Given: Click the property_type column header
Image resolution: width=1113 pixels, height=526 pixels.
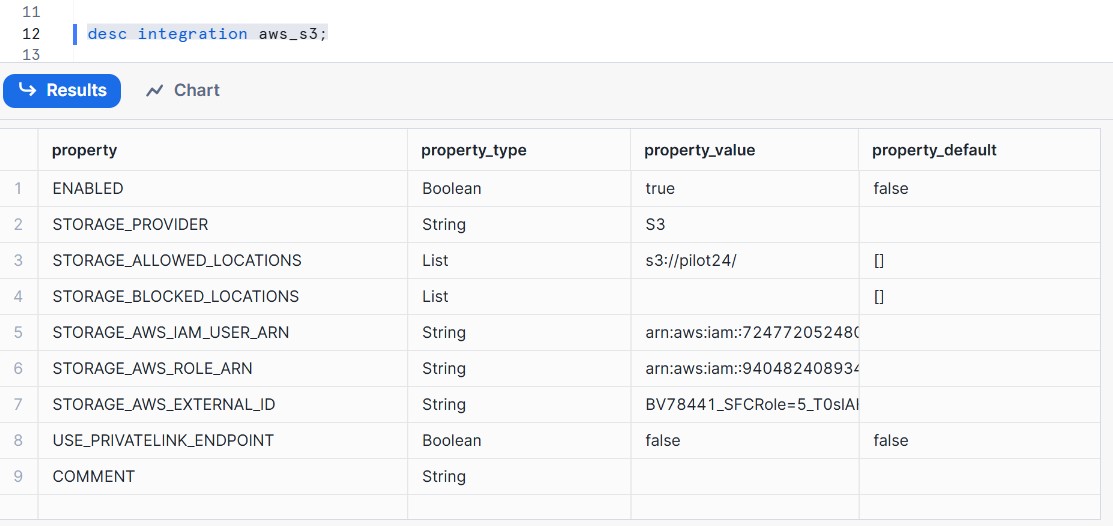Looking at the screenshot, I should (474, 150).
